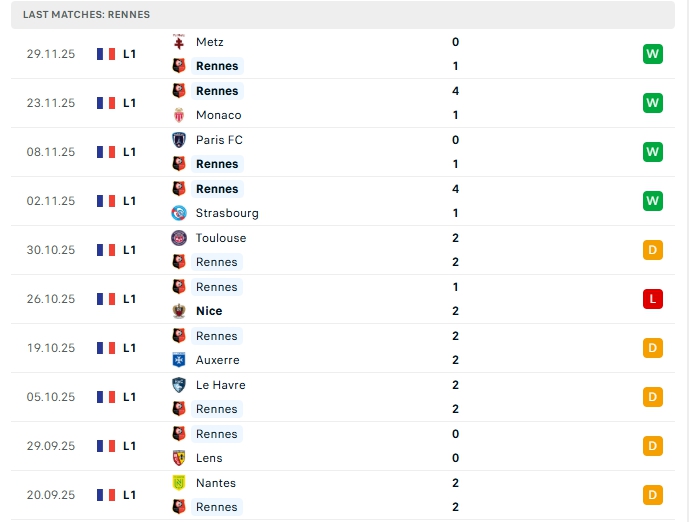
Task: Click the Last Matches: Rennes header
Action: tap(86, 15)
